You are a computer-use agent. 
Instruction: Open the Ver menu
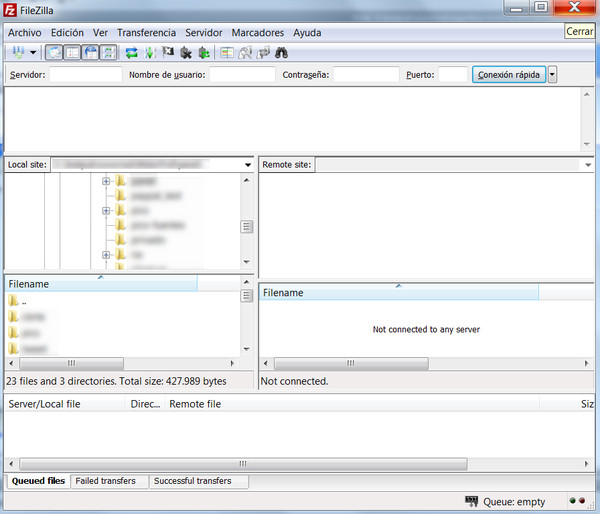[x=100, y=33]
